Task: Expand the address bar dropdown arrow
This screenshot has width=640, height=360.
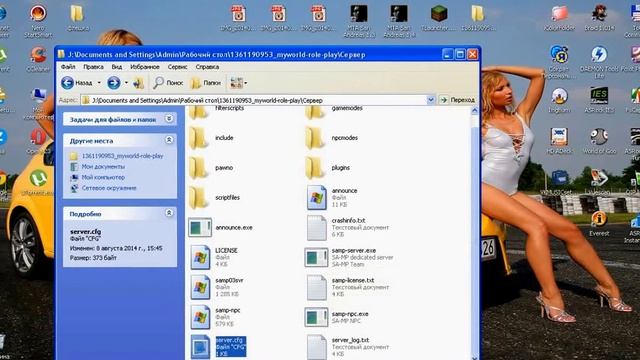Action: point(431,100)
